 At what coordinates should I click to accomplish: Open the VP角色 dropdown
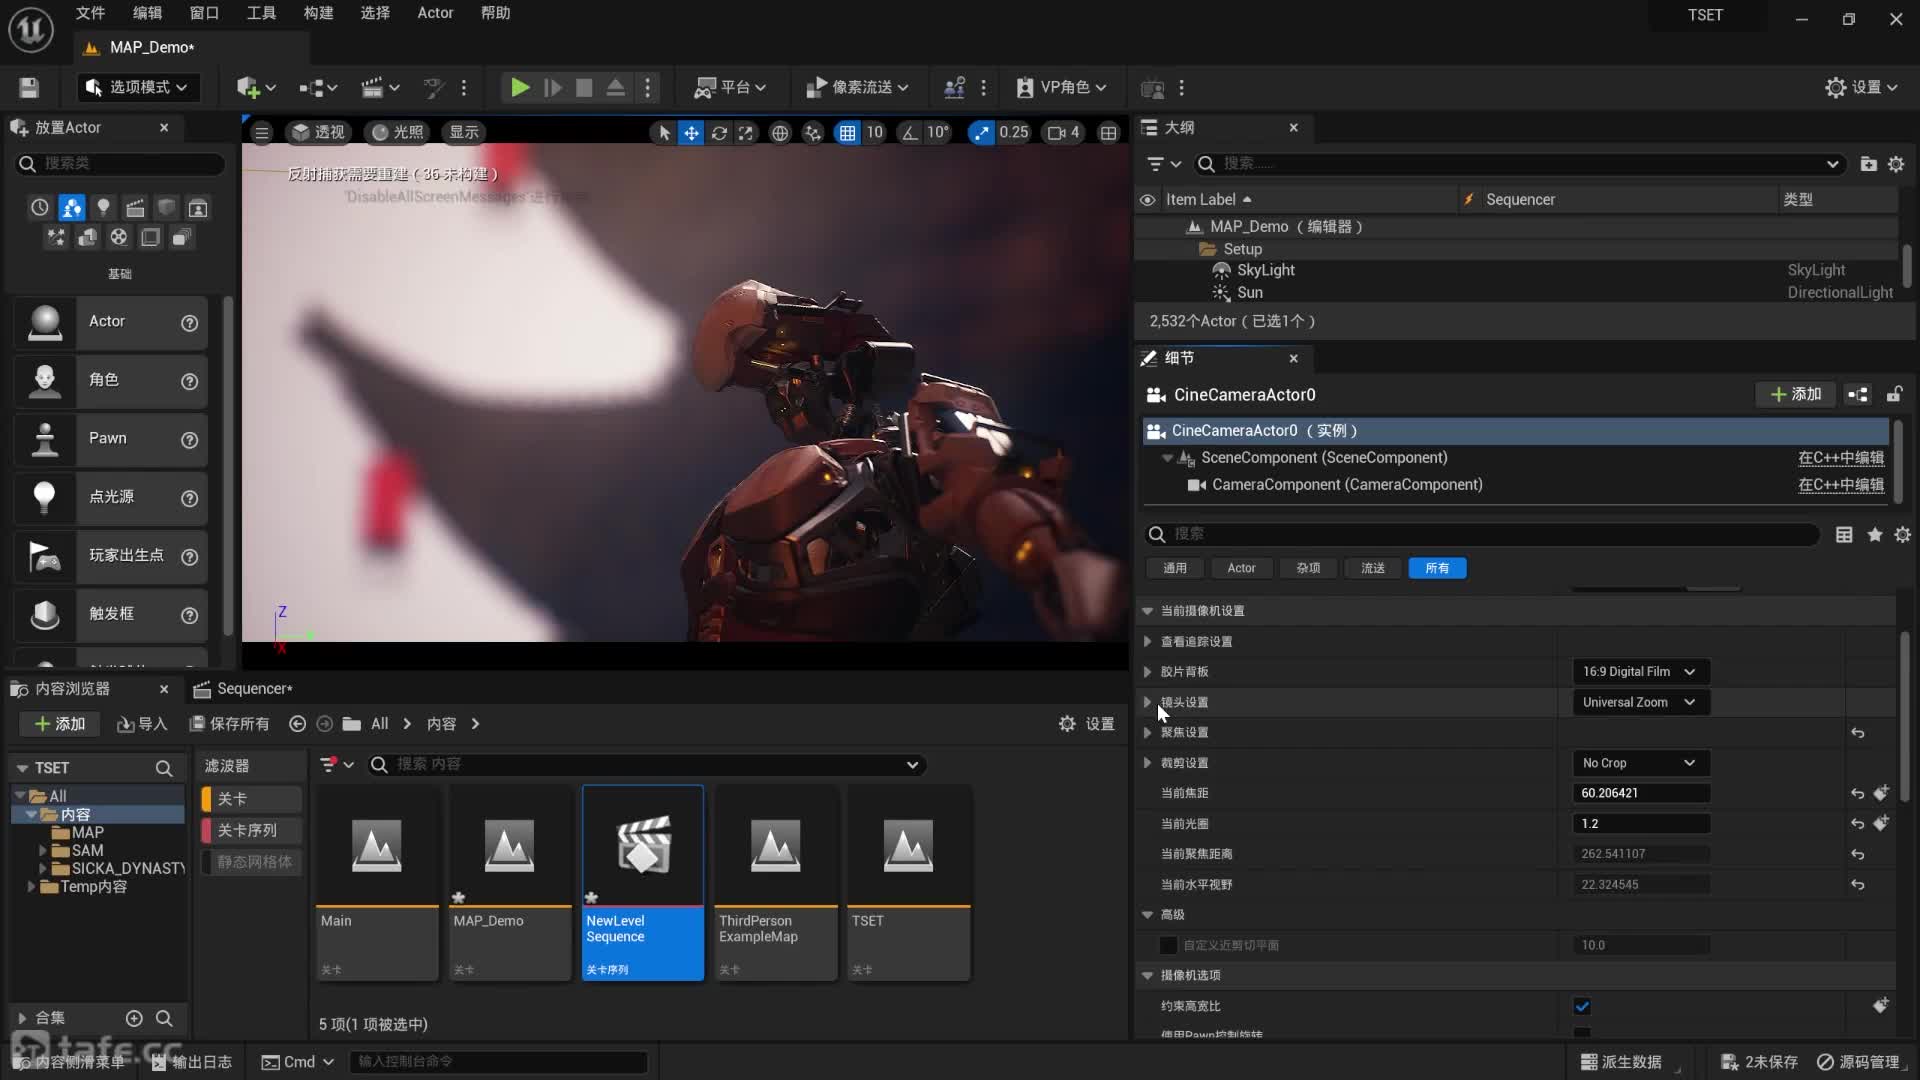pos(1061,88)
